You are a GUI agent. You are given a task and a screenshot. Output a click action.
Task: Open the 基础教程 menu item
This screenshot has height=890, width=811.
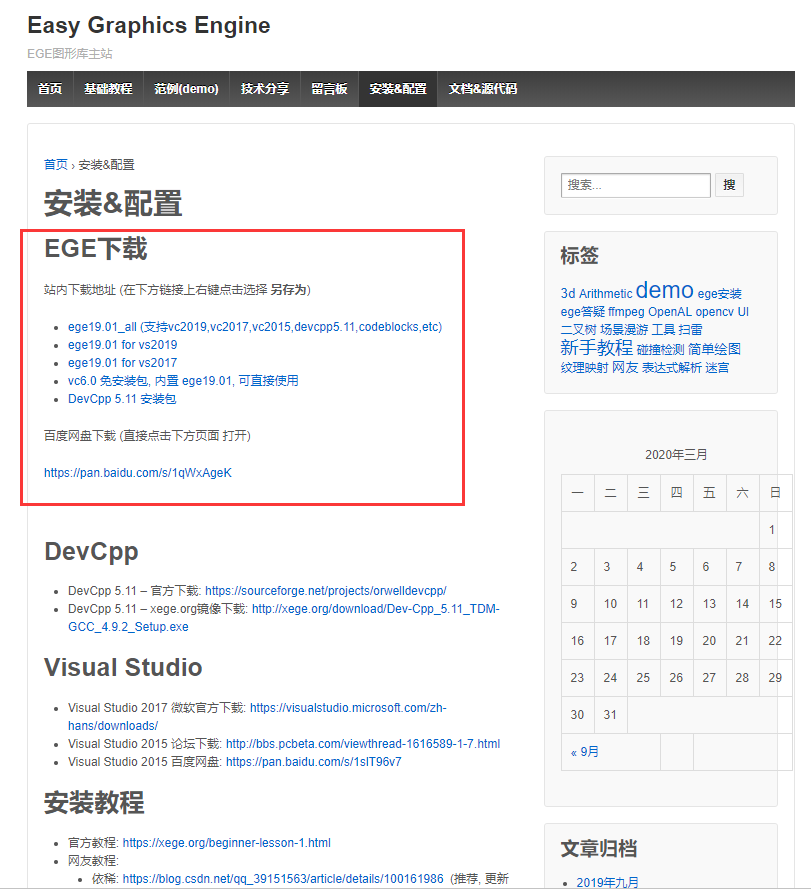coord(108,88)
